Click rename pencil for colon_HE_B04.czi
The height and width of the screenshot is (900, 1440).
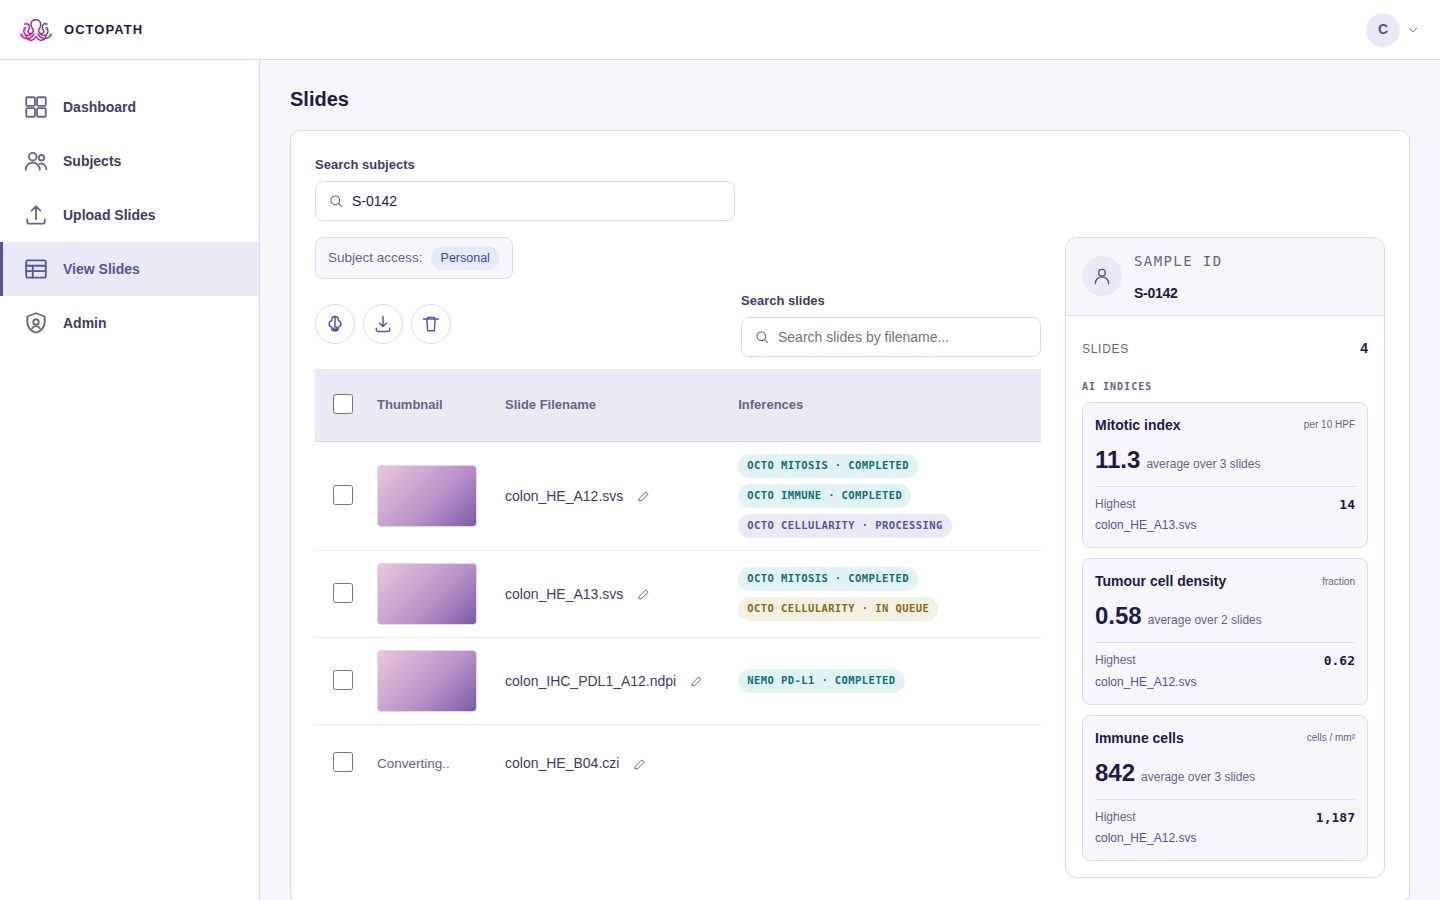coord(639,764)
